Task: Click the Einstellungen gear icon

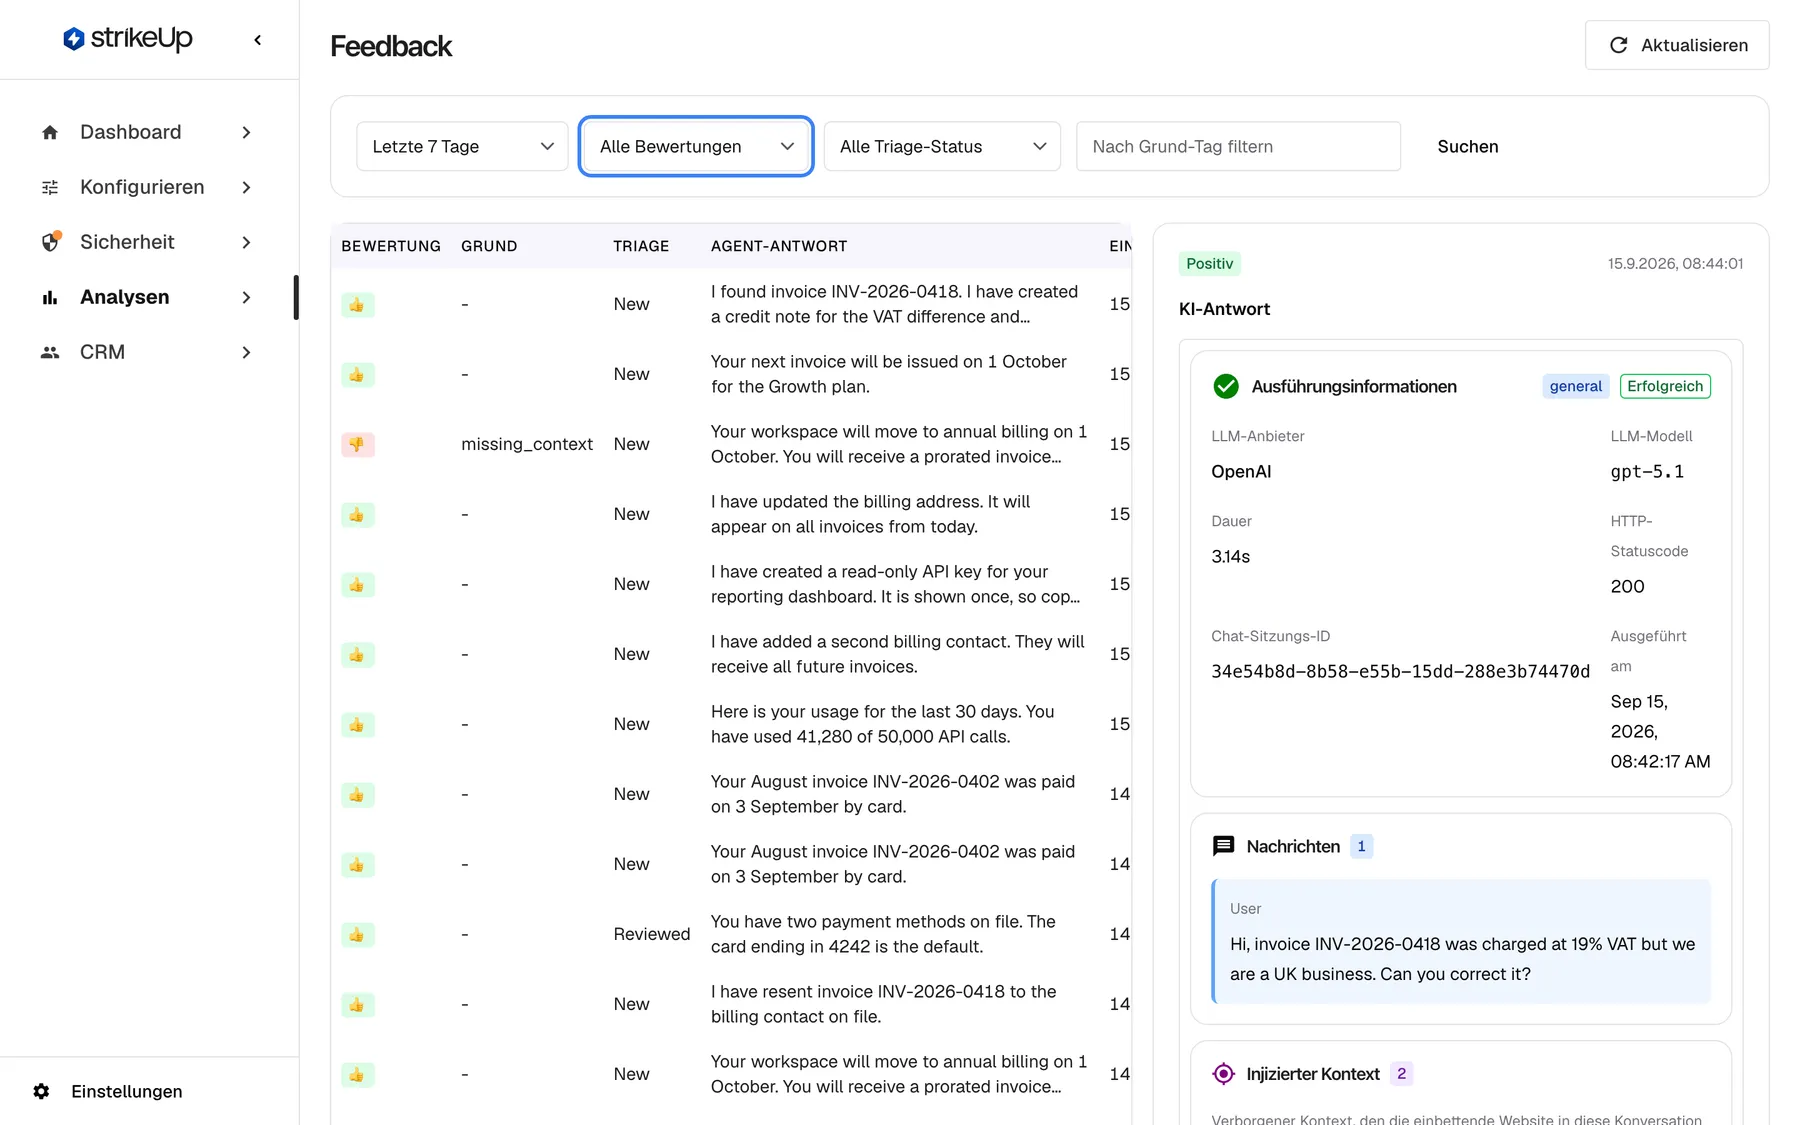Action: (x=41, y=1091)
